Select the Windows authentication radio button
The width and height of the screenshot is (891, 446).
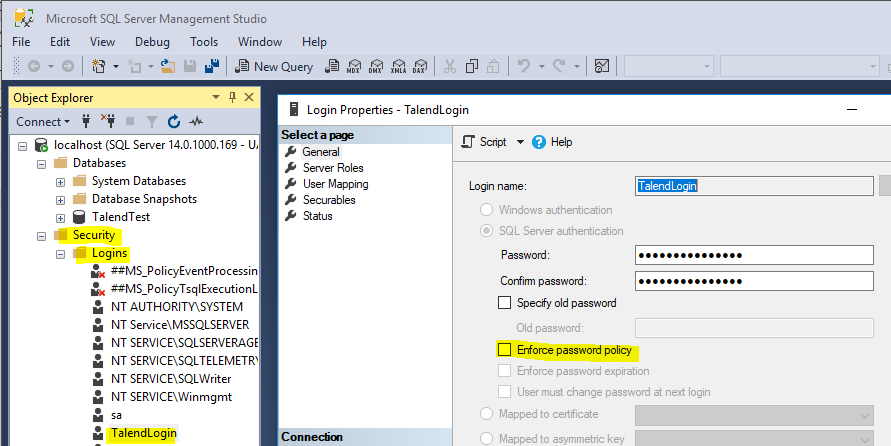(x=486, y=210)
